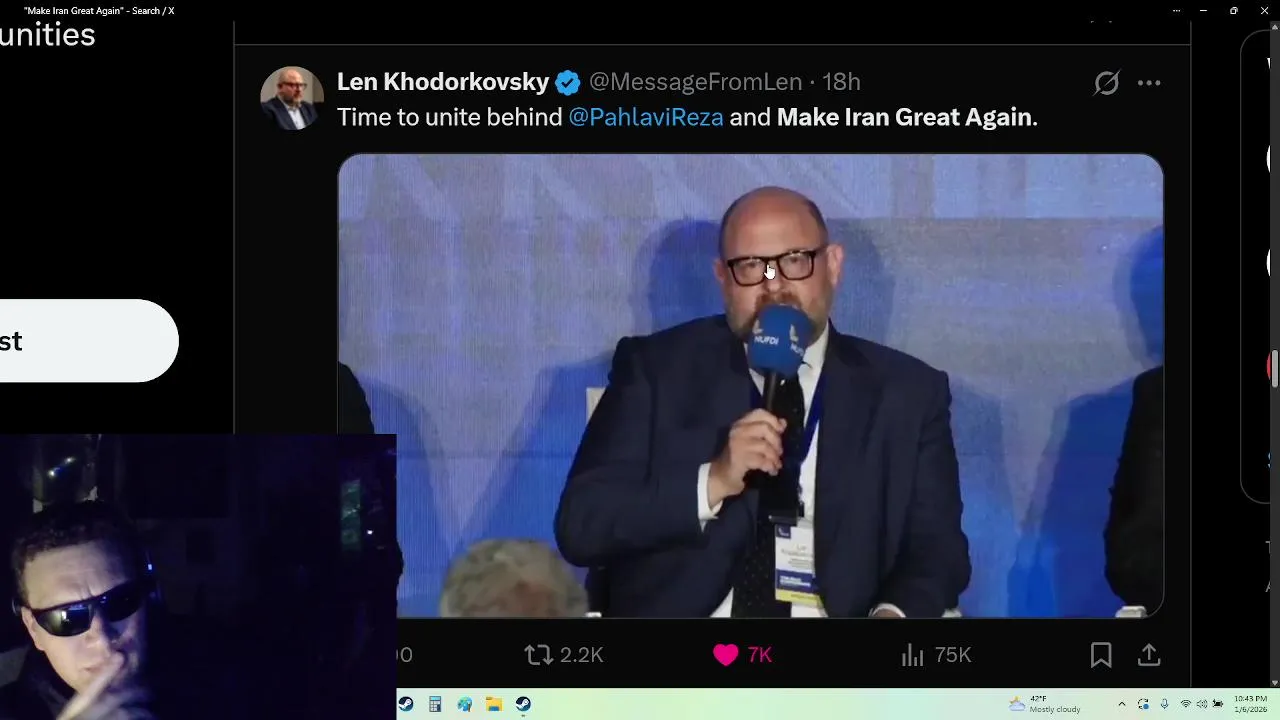
Task: Expand the hidden system tray icons chevron
Action: pyautogui.click(x=1121, y=704)
